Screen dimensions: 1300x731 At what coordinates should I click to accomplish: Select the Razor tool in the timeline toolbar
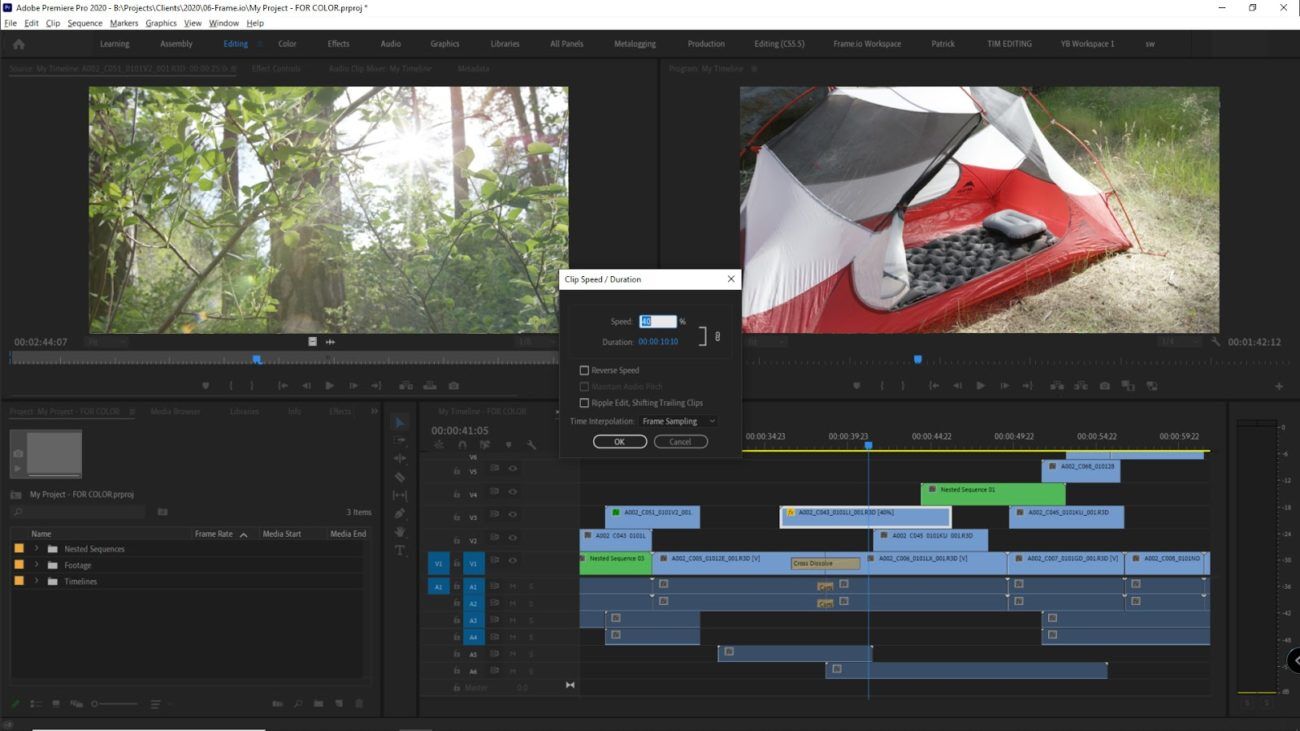[400, 477]
